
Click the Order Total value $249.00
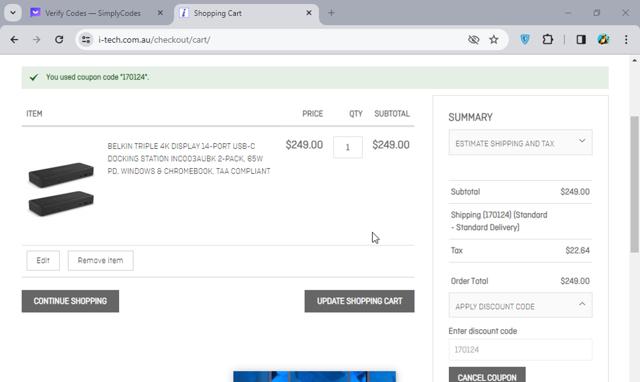point(575,281)
